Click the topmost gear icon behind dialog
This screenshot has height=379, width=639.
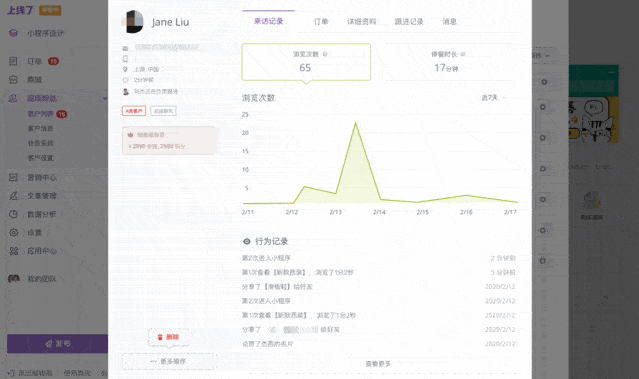click(x=544, y=82)
